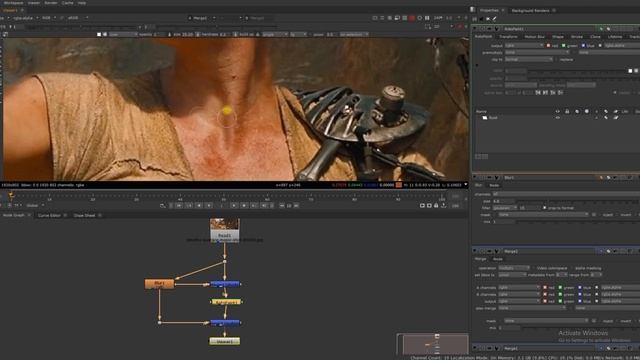The height and width of the screenshot is (360, 640).
Task: Enable Video colorspace in Merge1
Action: [x=533, y=268]
